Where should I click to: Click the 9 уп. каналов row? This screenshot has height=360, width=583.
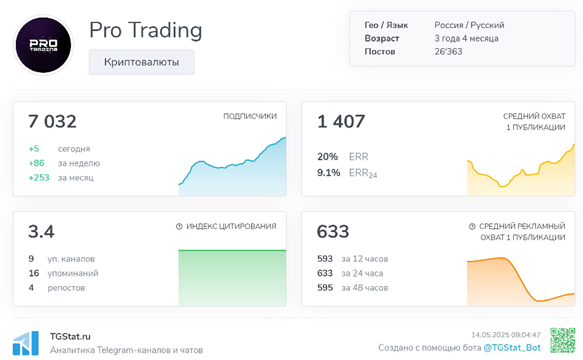point(62,259)
